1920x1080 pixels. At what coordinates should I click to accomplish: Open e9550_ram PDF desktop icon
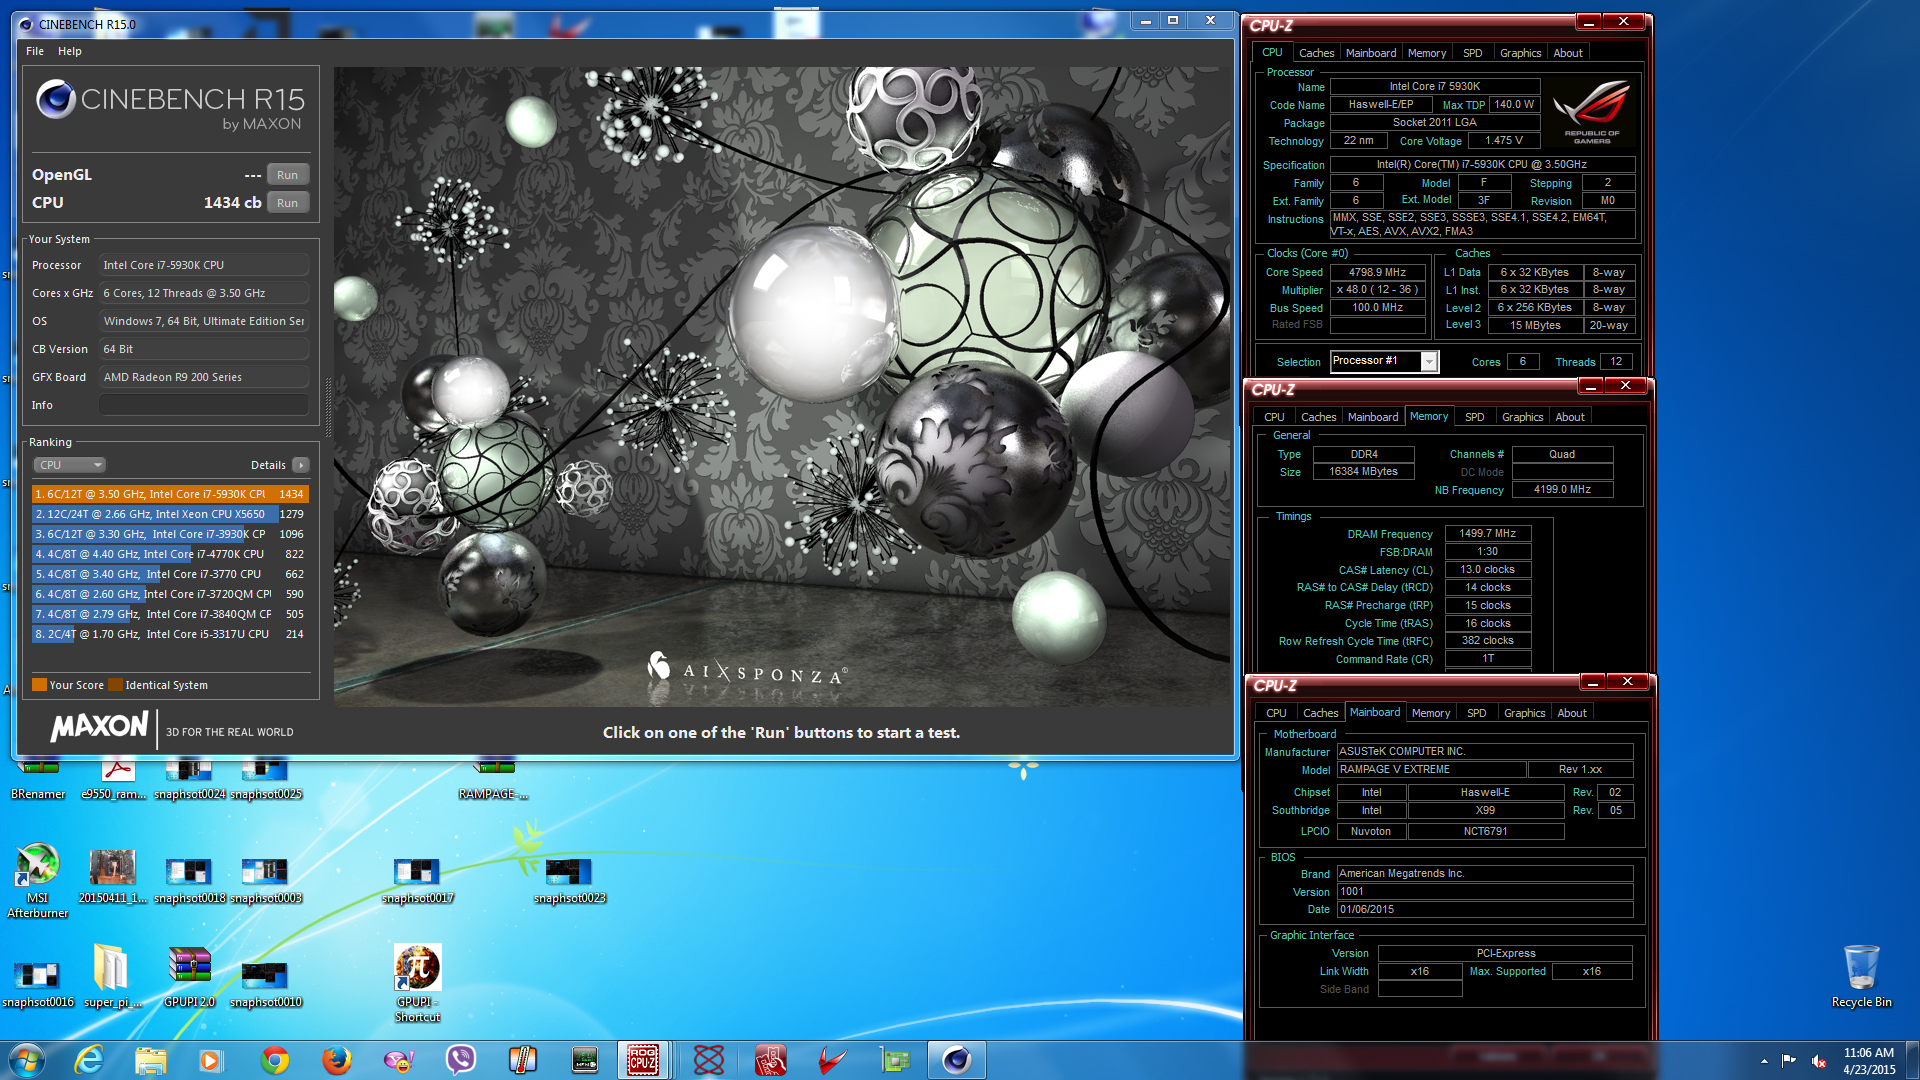pos(114,781)
